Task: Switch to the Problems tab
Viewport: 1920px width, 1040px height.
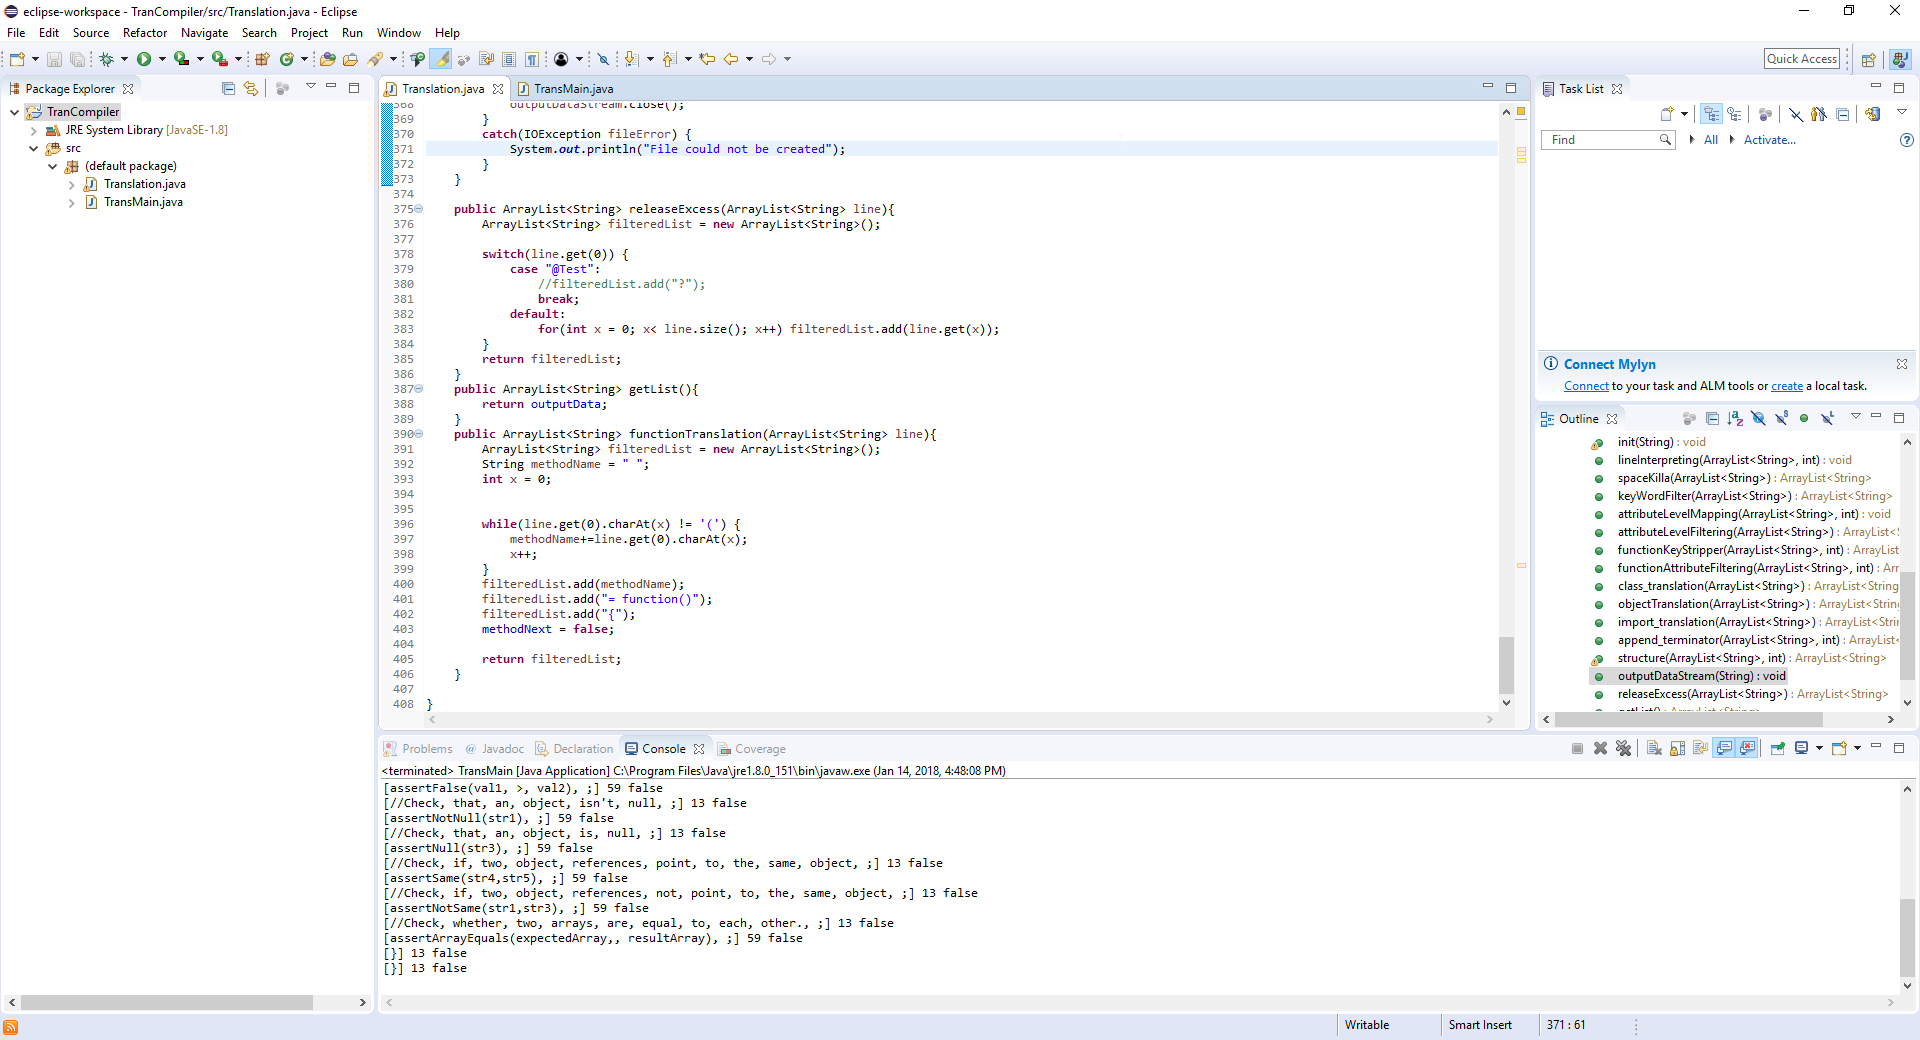Action: tap(419, 748)
